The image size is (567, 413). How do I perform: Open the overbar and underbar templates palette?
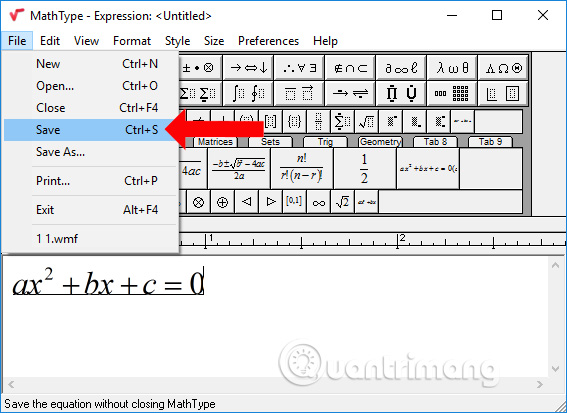[299, 94]
